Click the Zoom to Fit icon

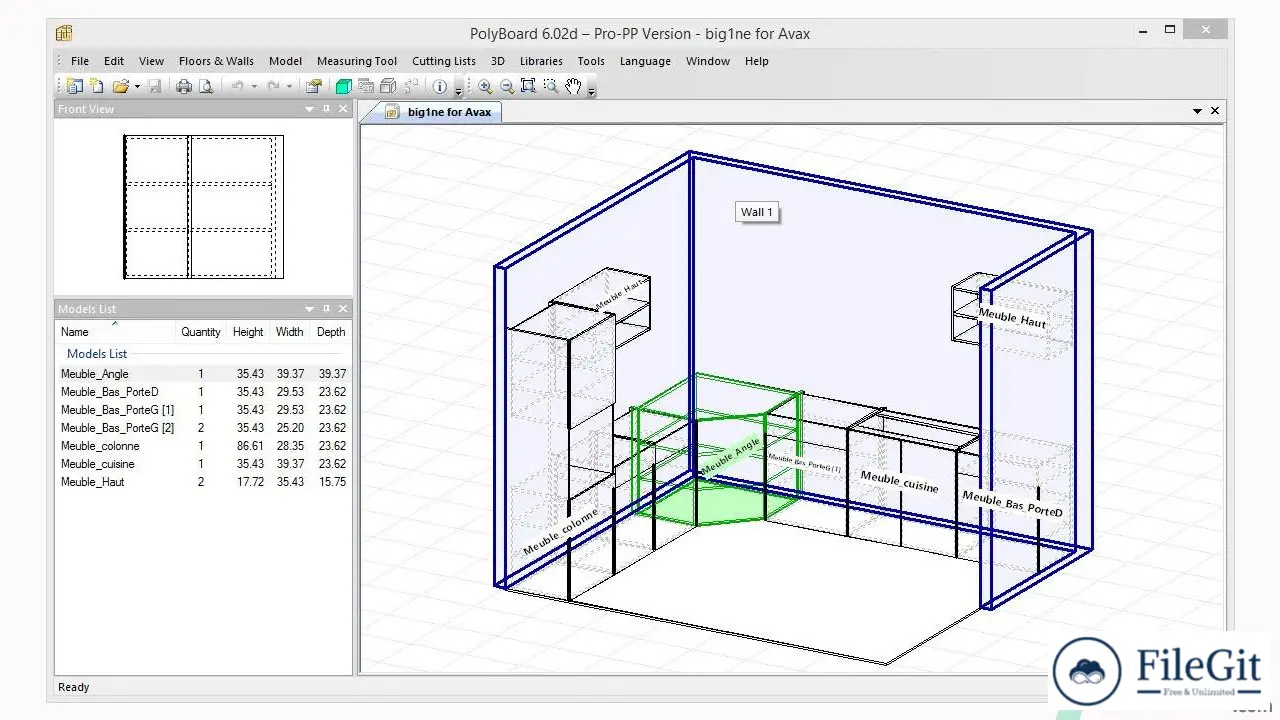(528, 87)
